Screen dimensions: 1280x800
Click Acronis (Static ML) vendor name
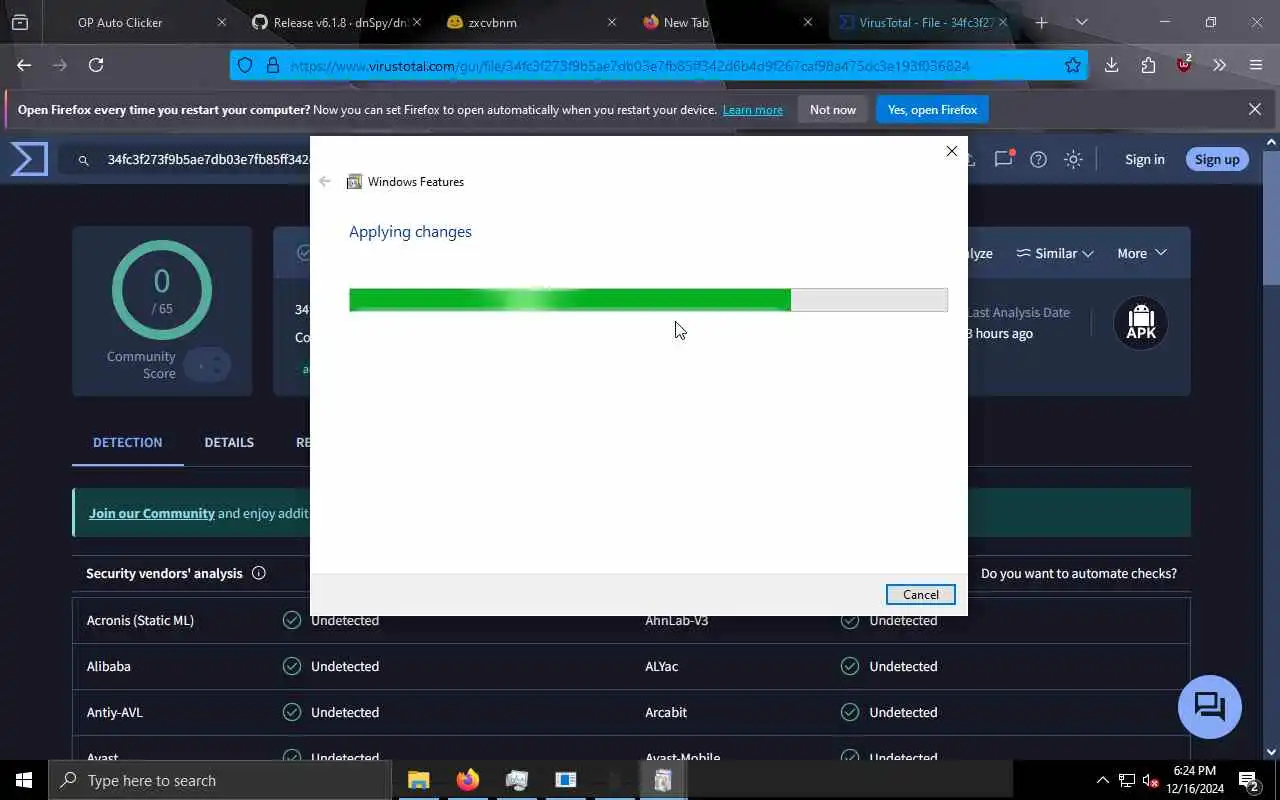click(x=140, y=620)
